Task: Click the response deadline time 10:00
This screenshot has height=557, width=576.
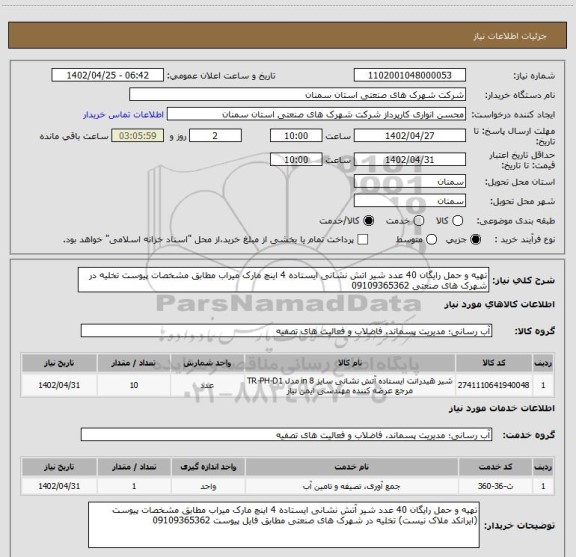Action: [x=296, y=136]
